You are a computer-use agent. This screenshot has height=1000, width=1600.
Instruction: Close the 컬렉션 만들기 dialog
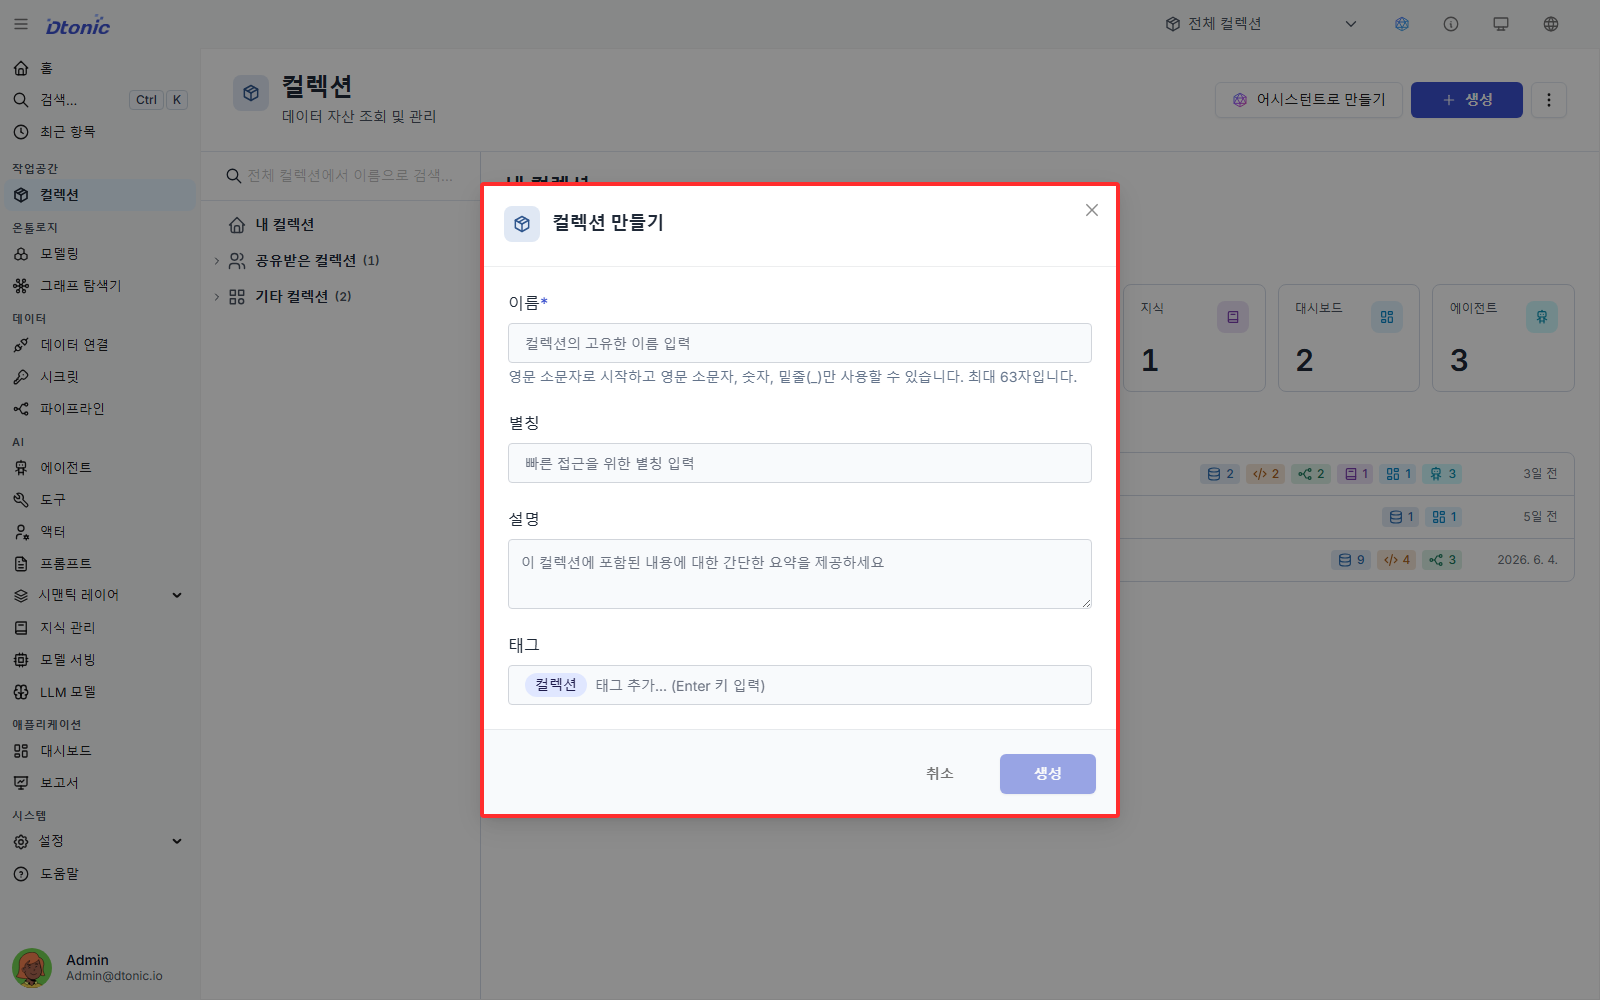click(x=1092, y=210)
